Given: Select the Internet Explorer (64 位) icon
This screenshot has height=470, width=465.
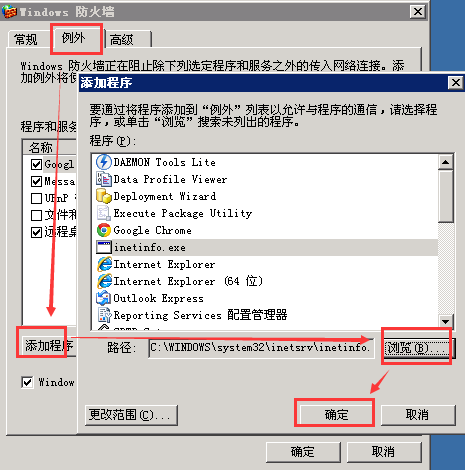Looking at the screenshot, I should (104, 281).
